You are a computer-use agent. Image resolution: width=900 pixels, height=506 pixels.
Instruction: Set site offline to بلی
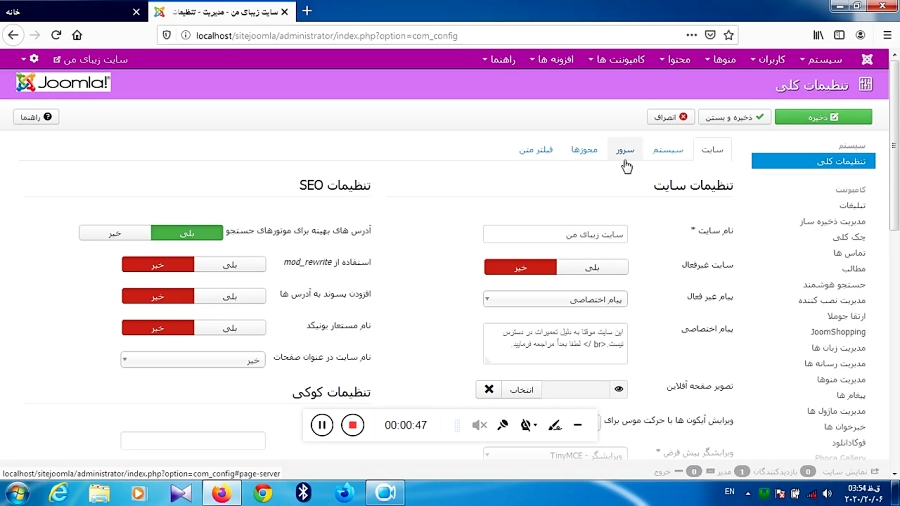tap(592, 267)
